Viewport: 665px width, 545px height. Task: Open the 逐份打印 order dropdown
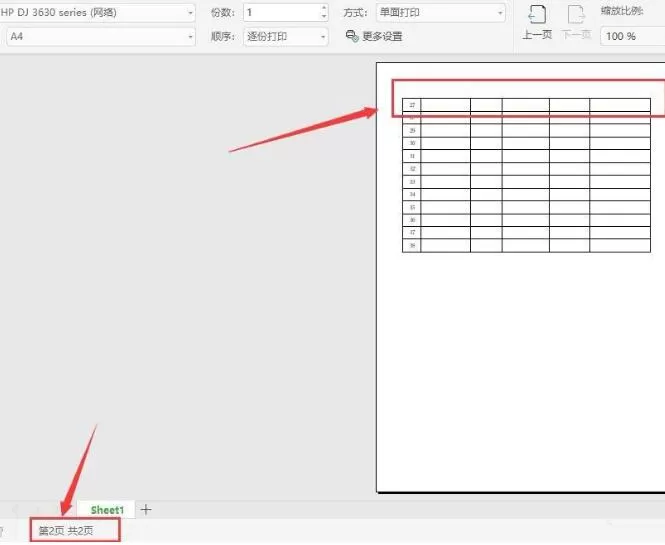(286, 36)
